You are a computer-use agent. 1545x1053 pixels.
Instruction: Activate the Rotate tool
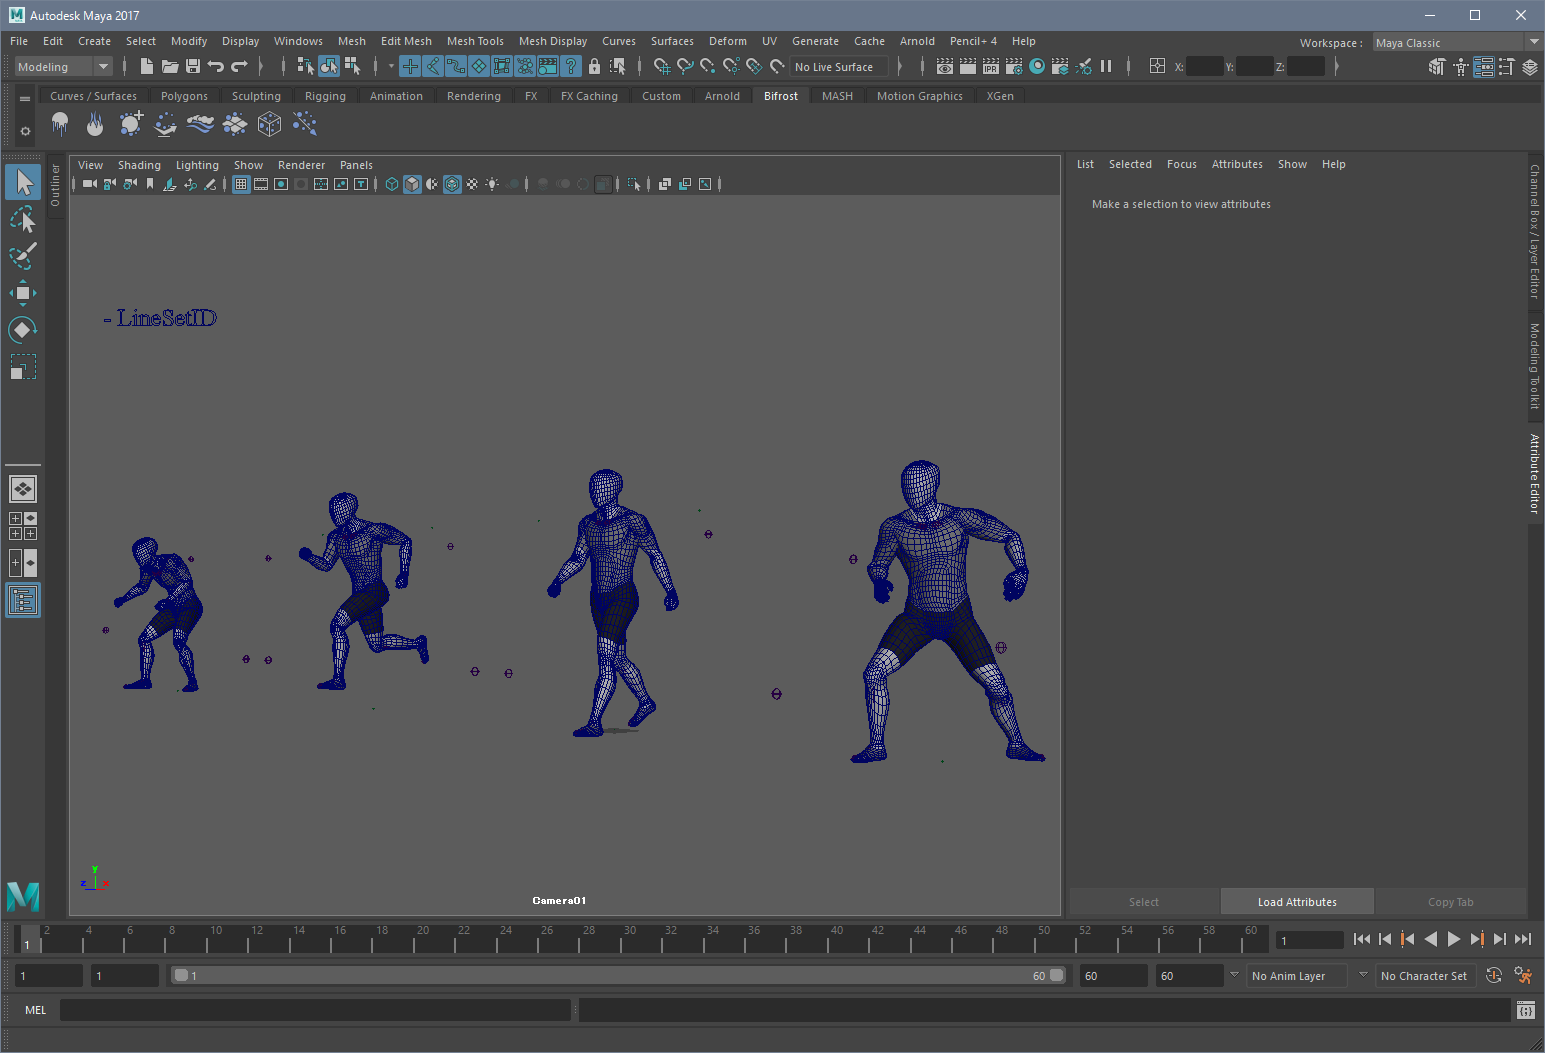point(22,330)
